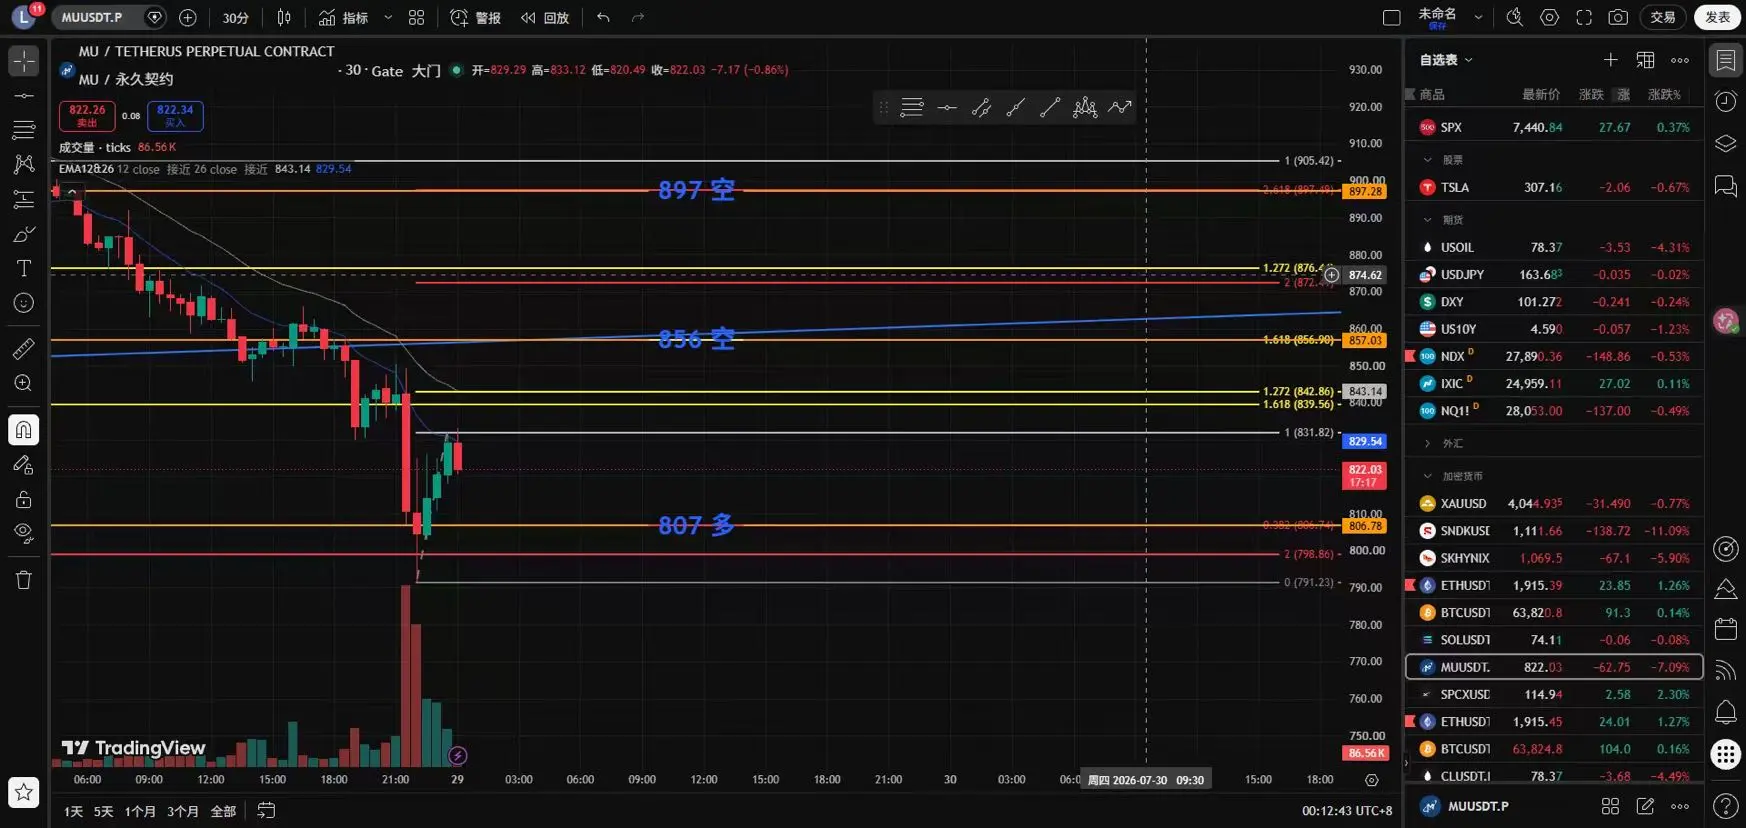Start 回放 bar replay
The width and height of the screenshot is (1746, 828).
545,17
